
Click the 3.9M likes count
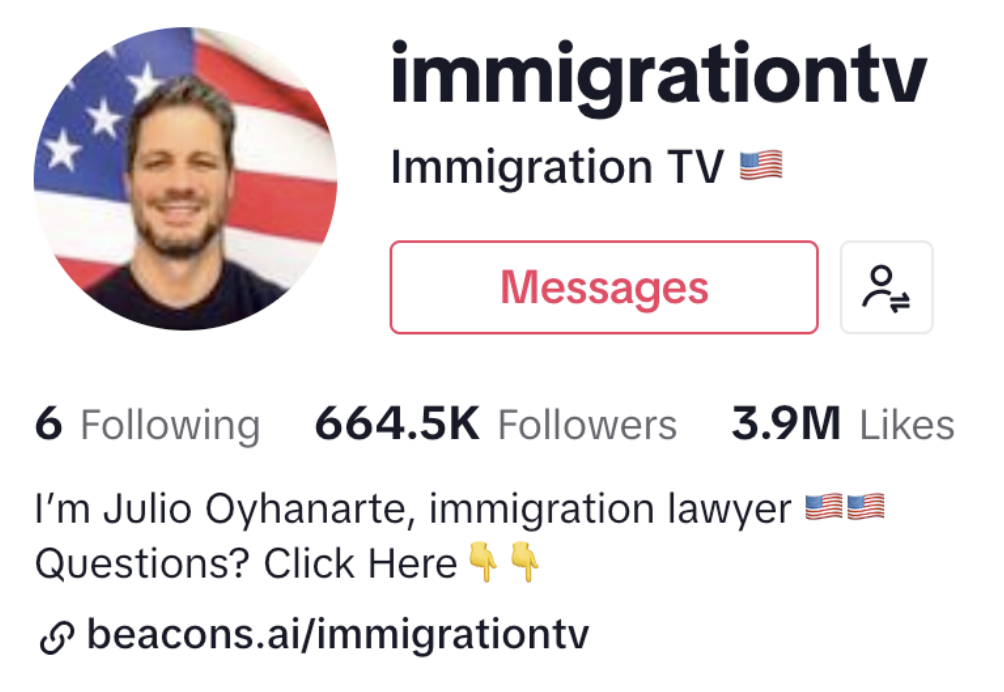tap(786, 424)
